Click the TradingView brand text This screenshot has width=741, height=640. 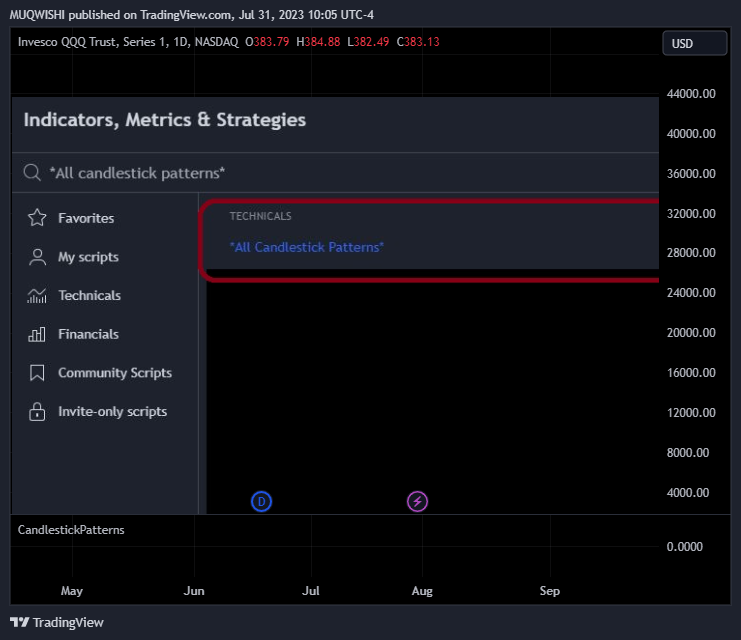pyautogui.click(x=68, y=623)
